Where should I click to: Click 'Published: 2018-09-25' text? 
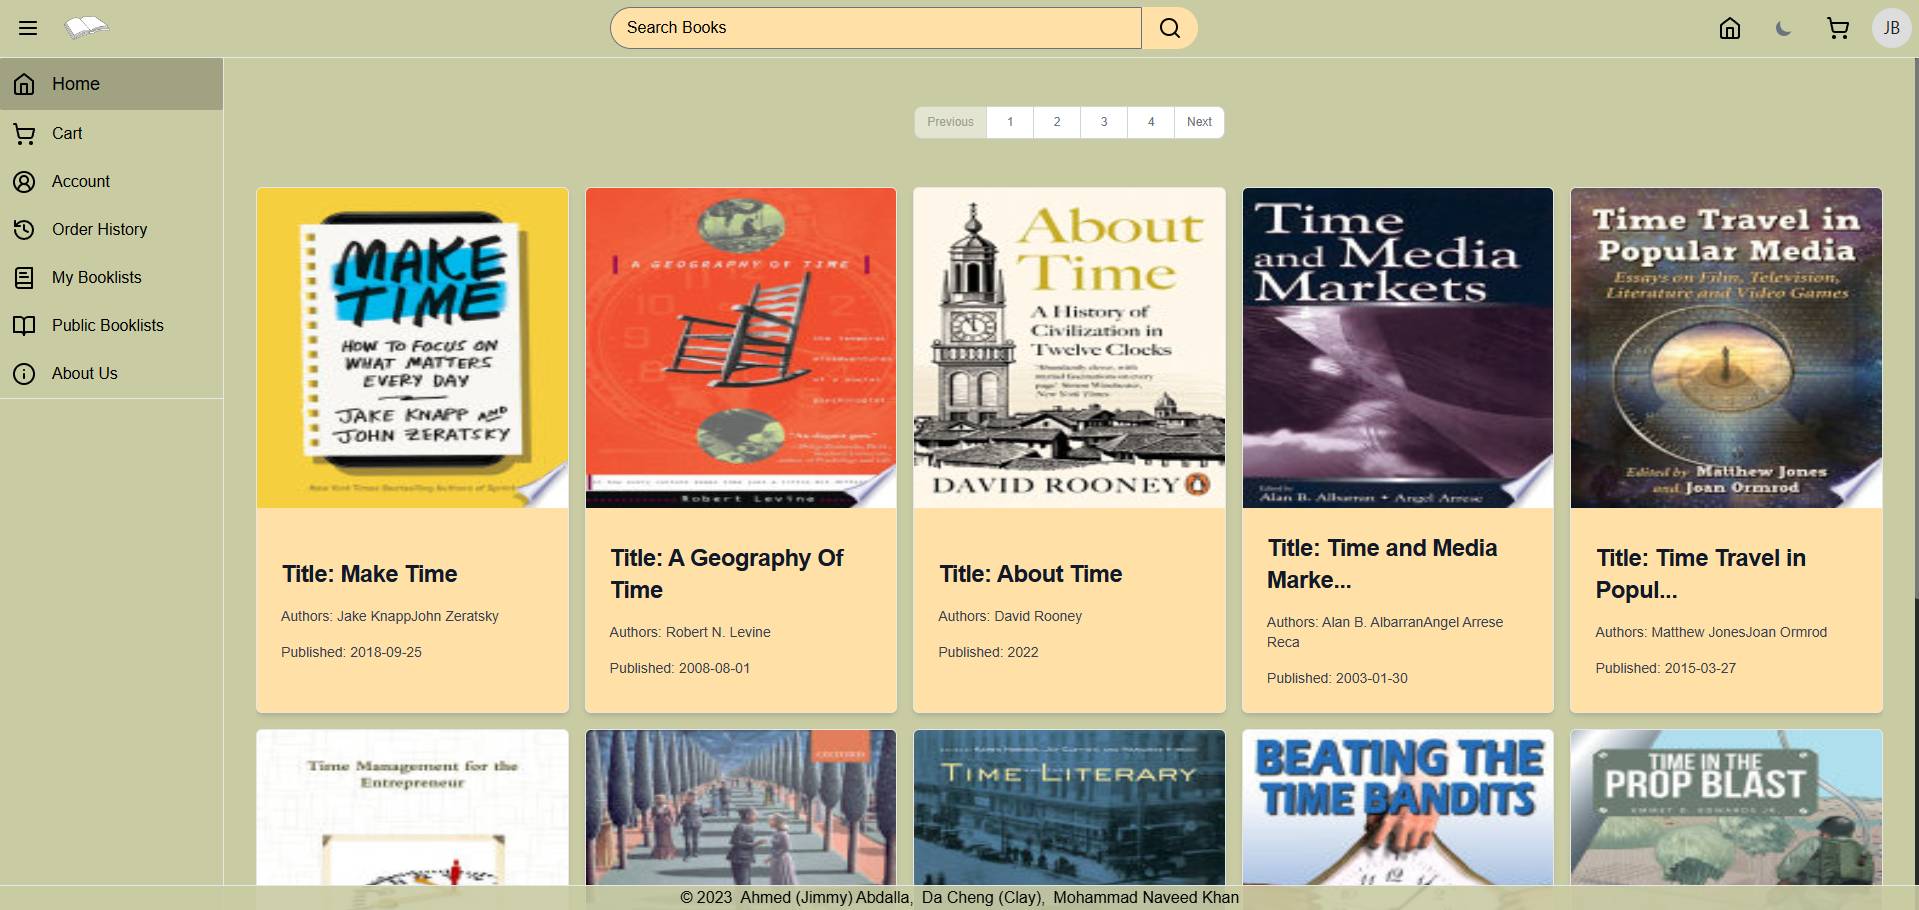(351, 652)
